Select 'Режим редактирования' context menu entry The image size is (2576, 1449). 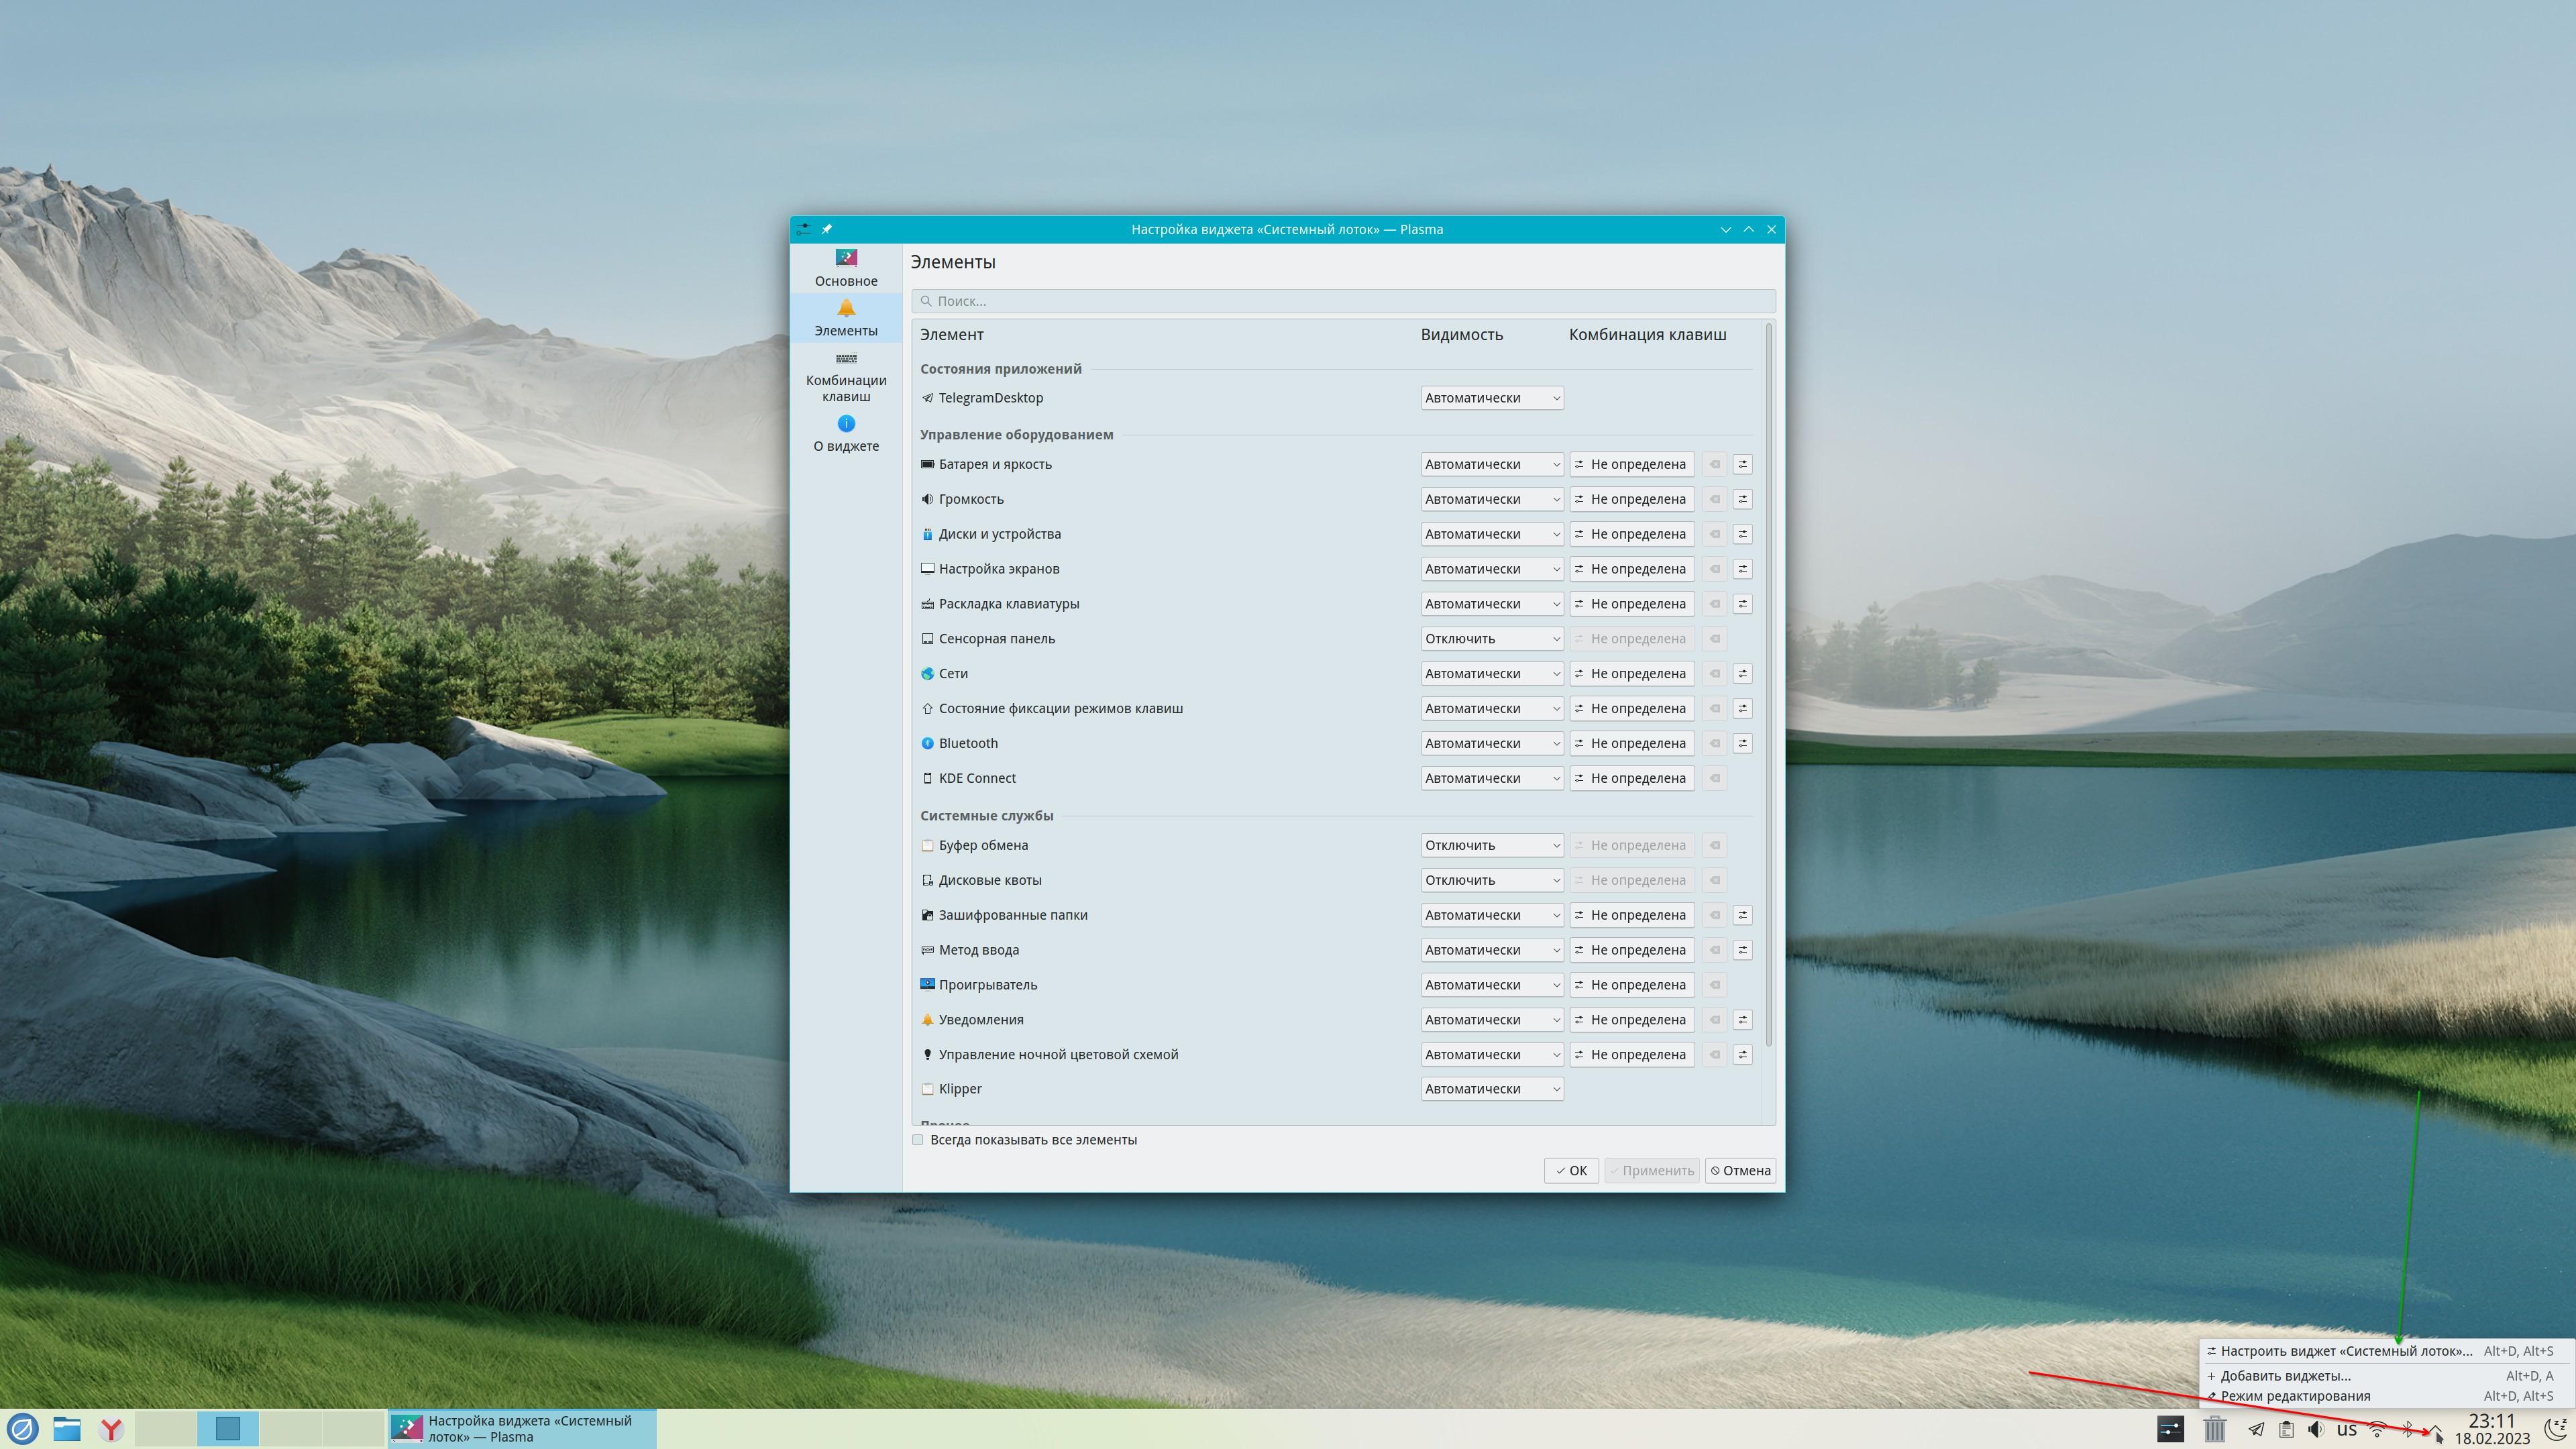click(x=2295, y=1396)
